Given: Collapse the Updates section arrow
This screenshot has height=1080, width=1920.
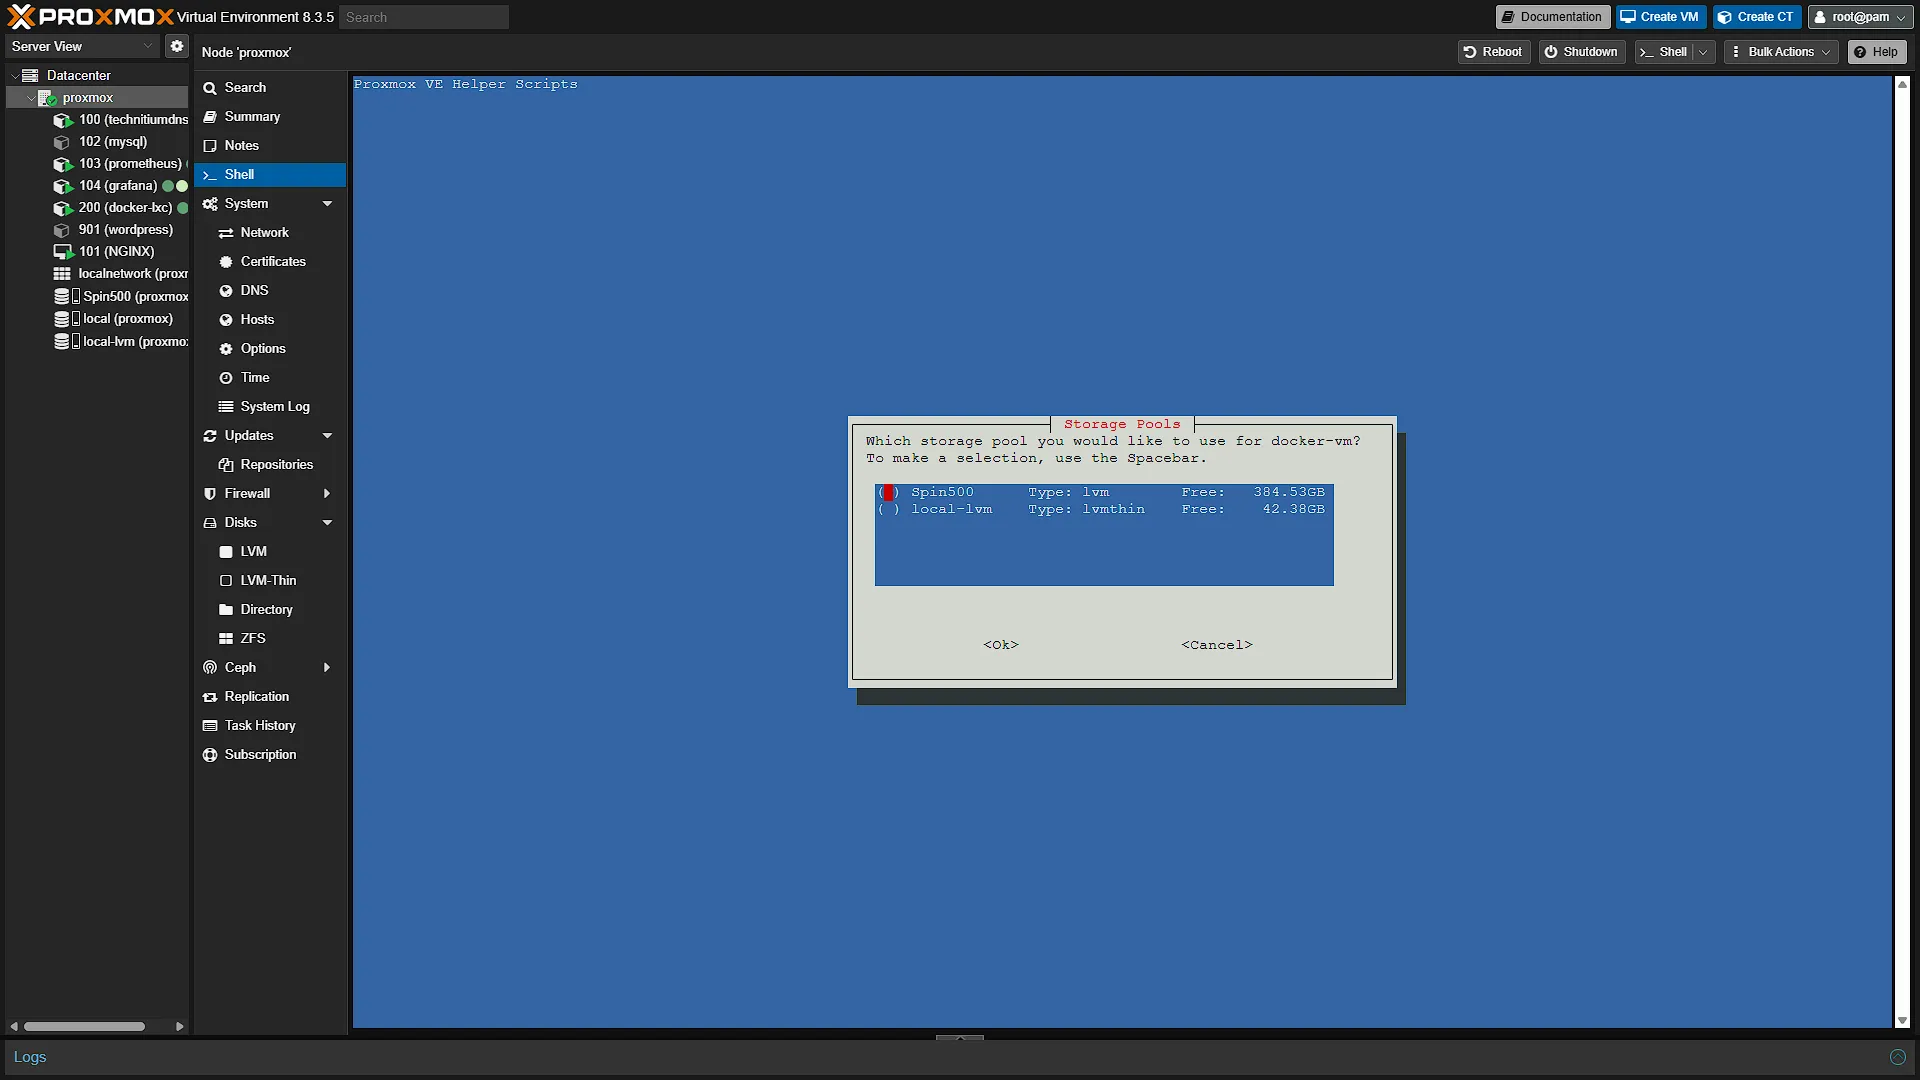Looking at the screenshot, I should click(x=327, y=436).
